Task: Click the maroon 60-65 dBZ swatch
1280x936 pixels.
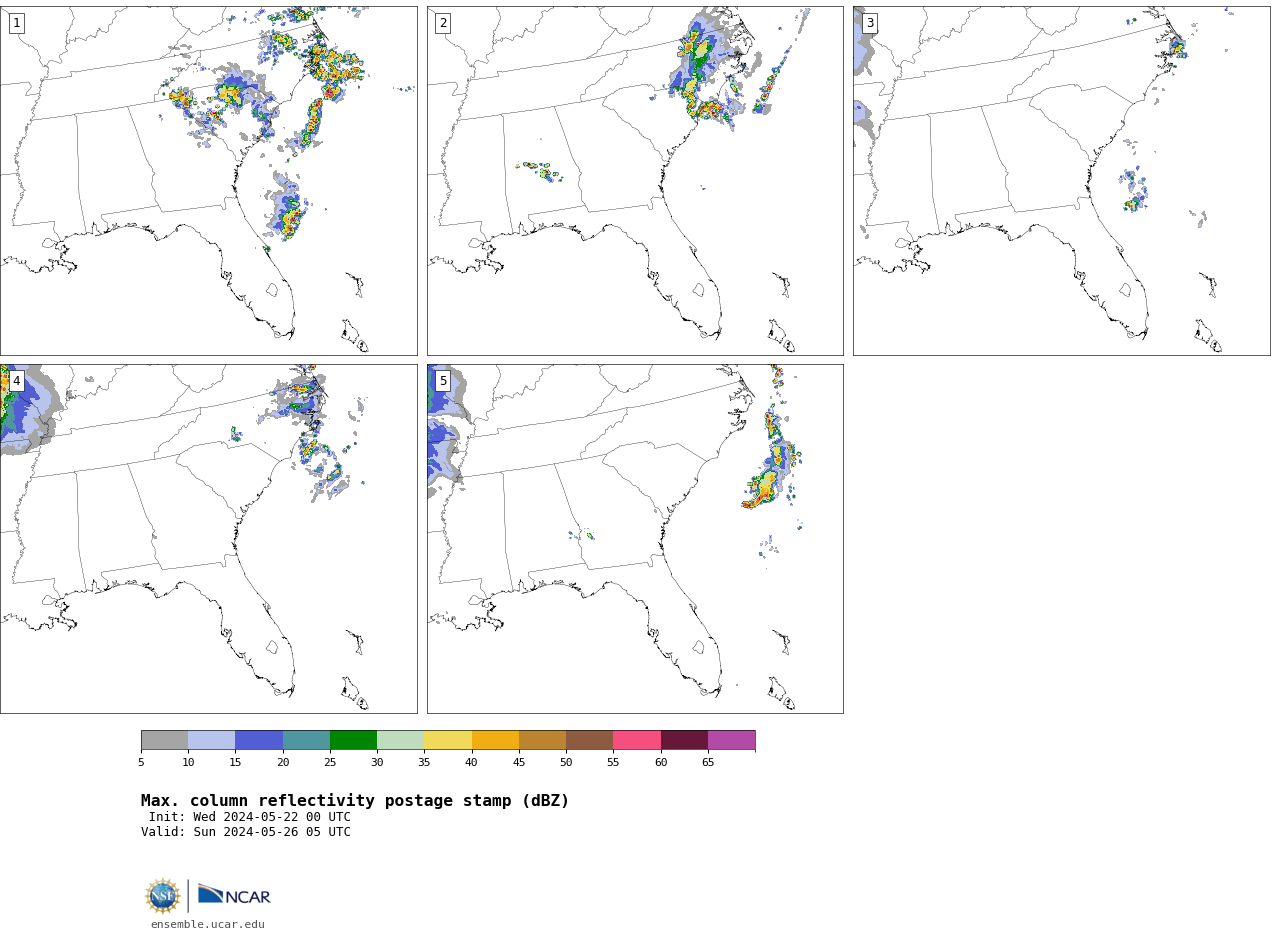Action: 684,740
